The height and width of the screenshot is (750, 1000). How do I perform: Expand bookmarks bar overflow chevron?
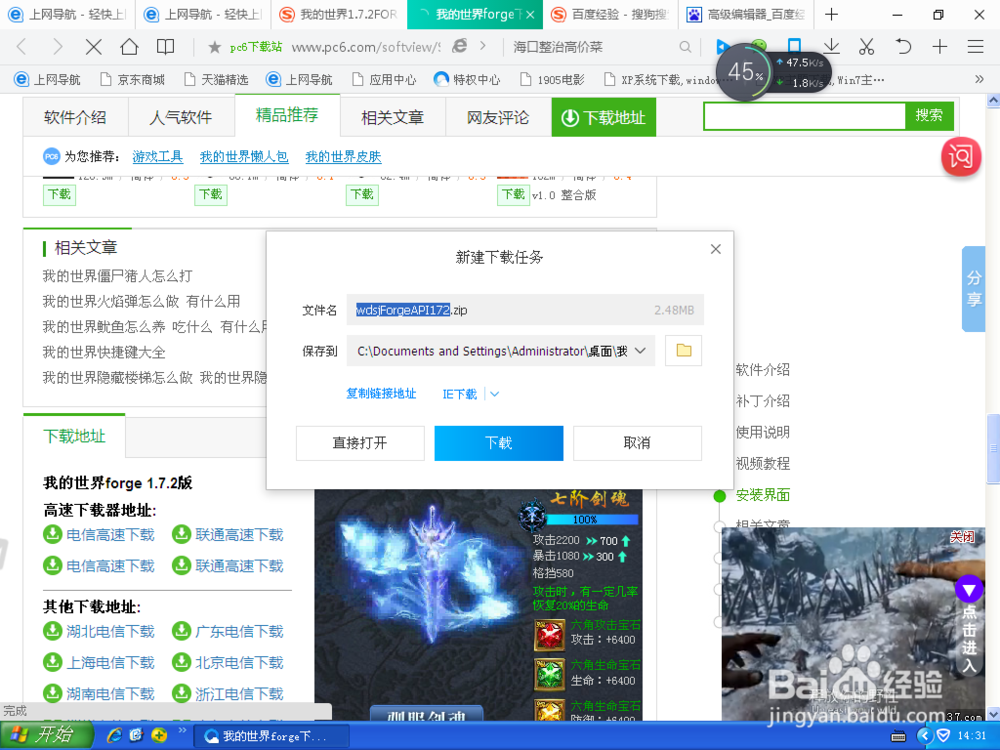coord(980,79)
